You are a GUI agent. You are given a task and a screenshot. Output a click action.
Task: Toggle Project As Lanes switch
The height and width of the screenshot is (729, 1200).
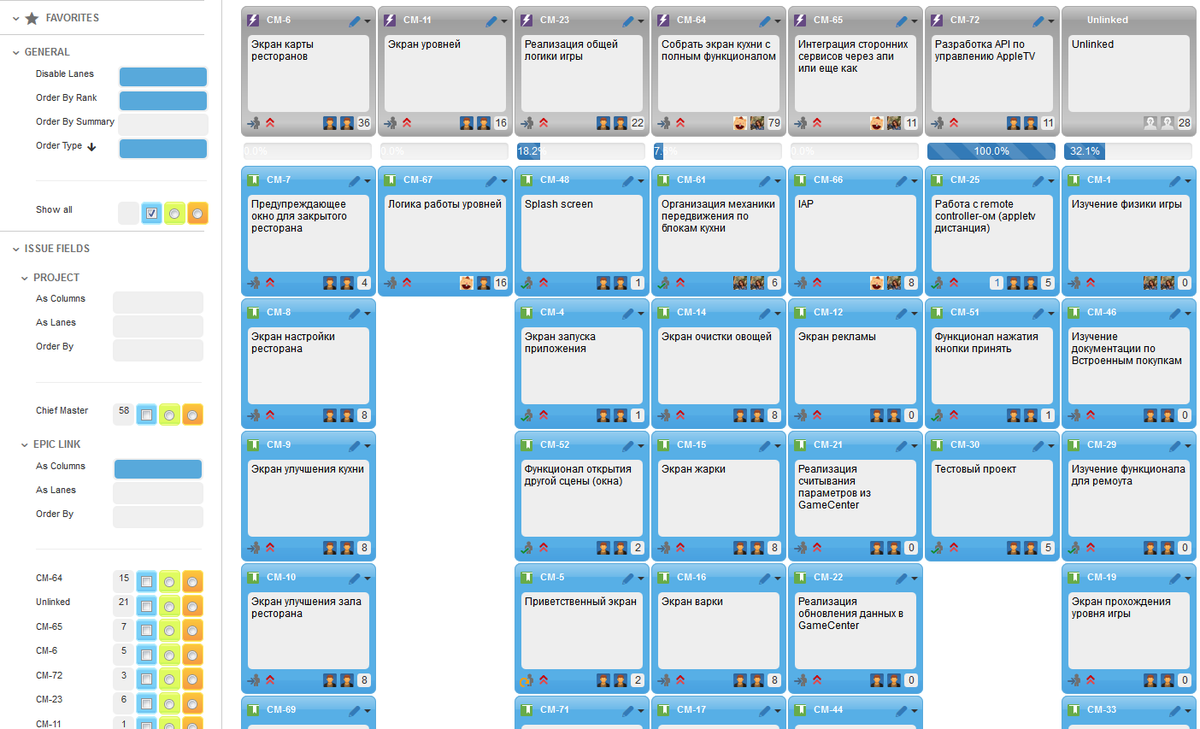[158, 326]
